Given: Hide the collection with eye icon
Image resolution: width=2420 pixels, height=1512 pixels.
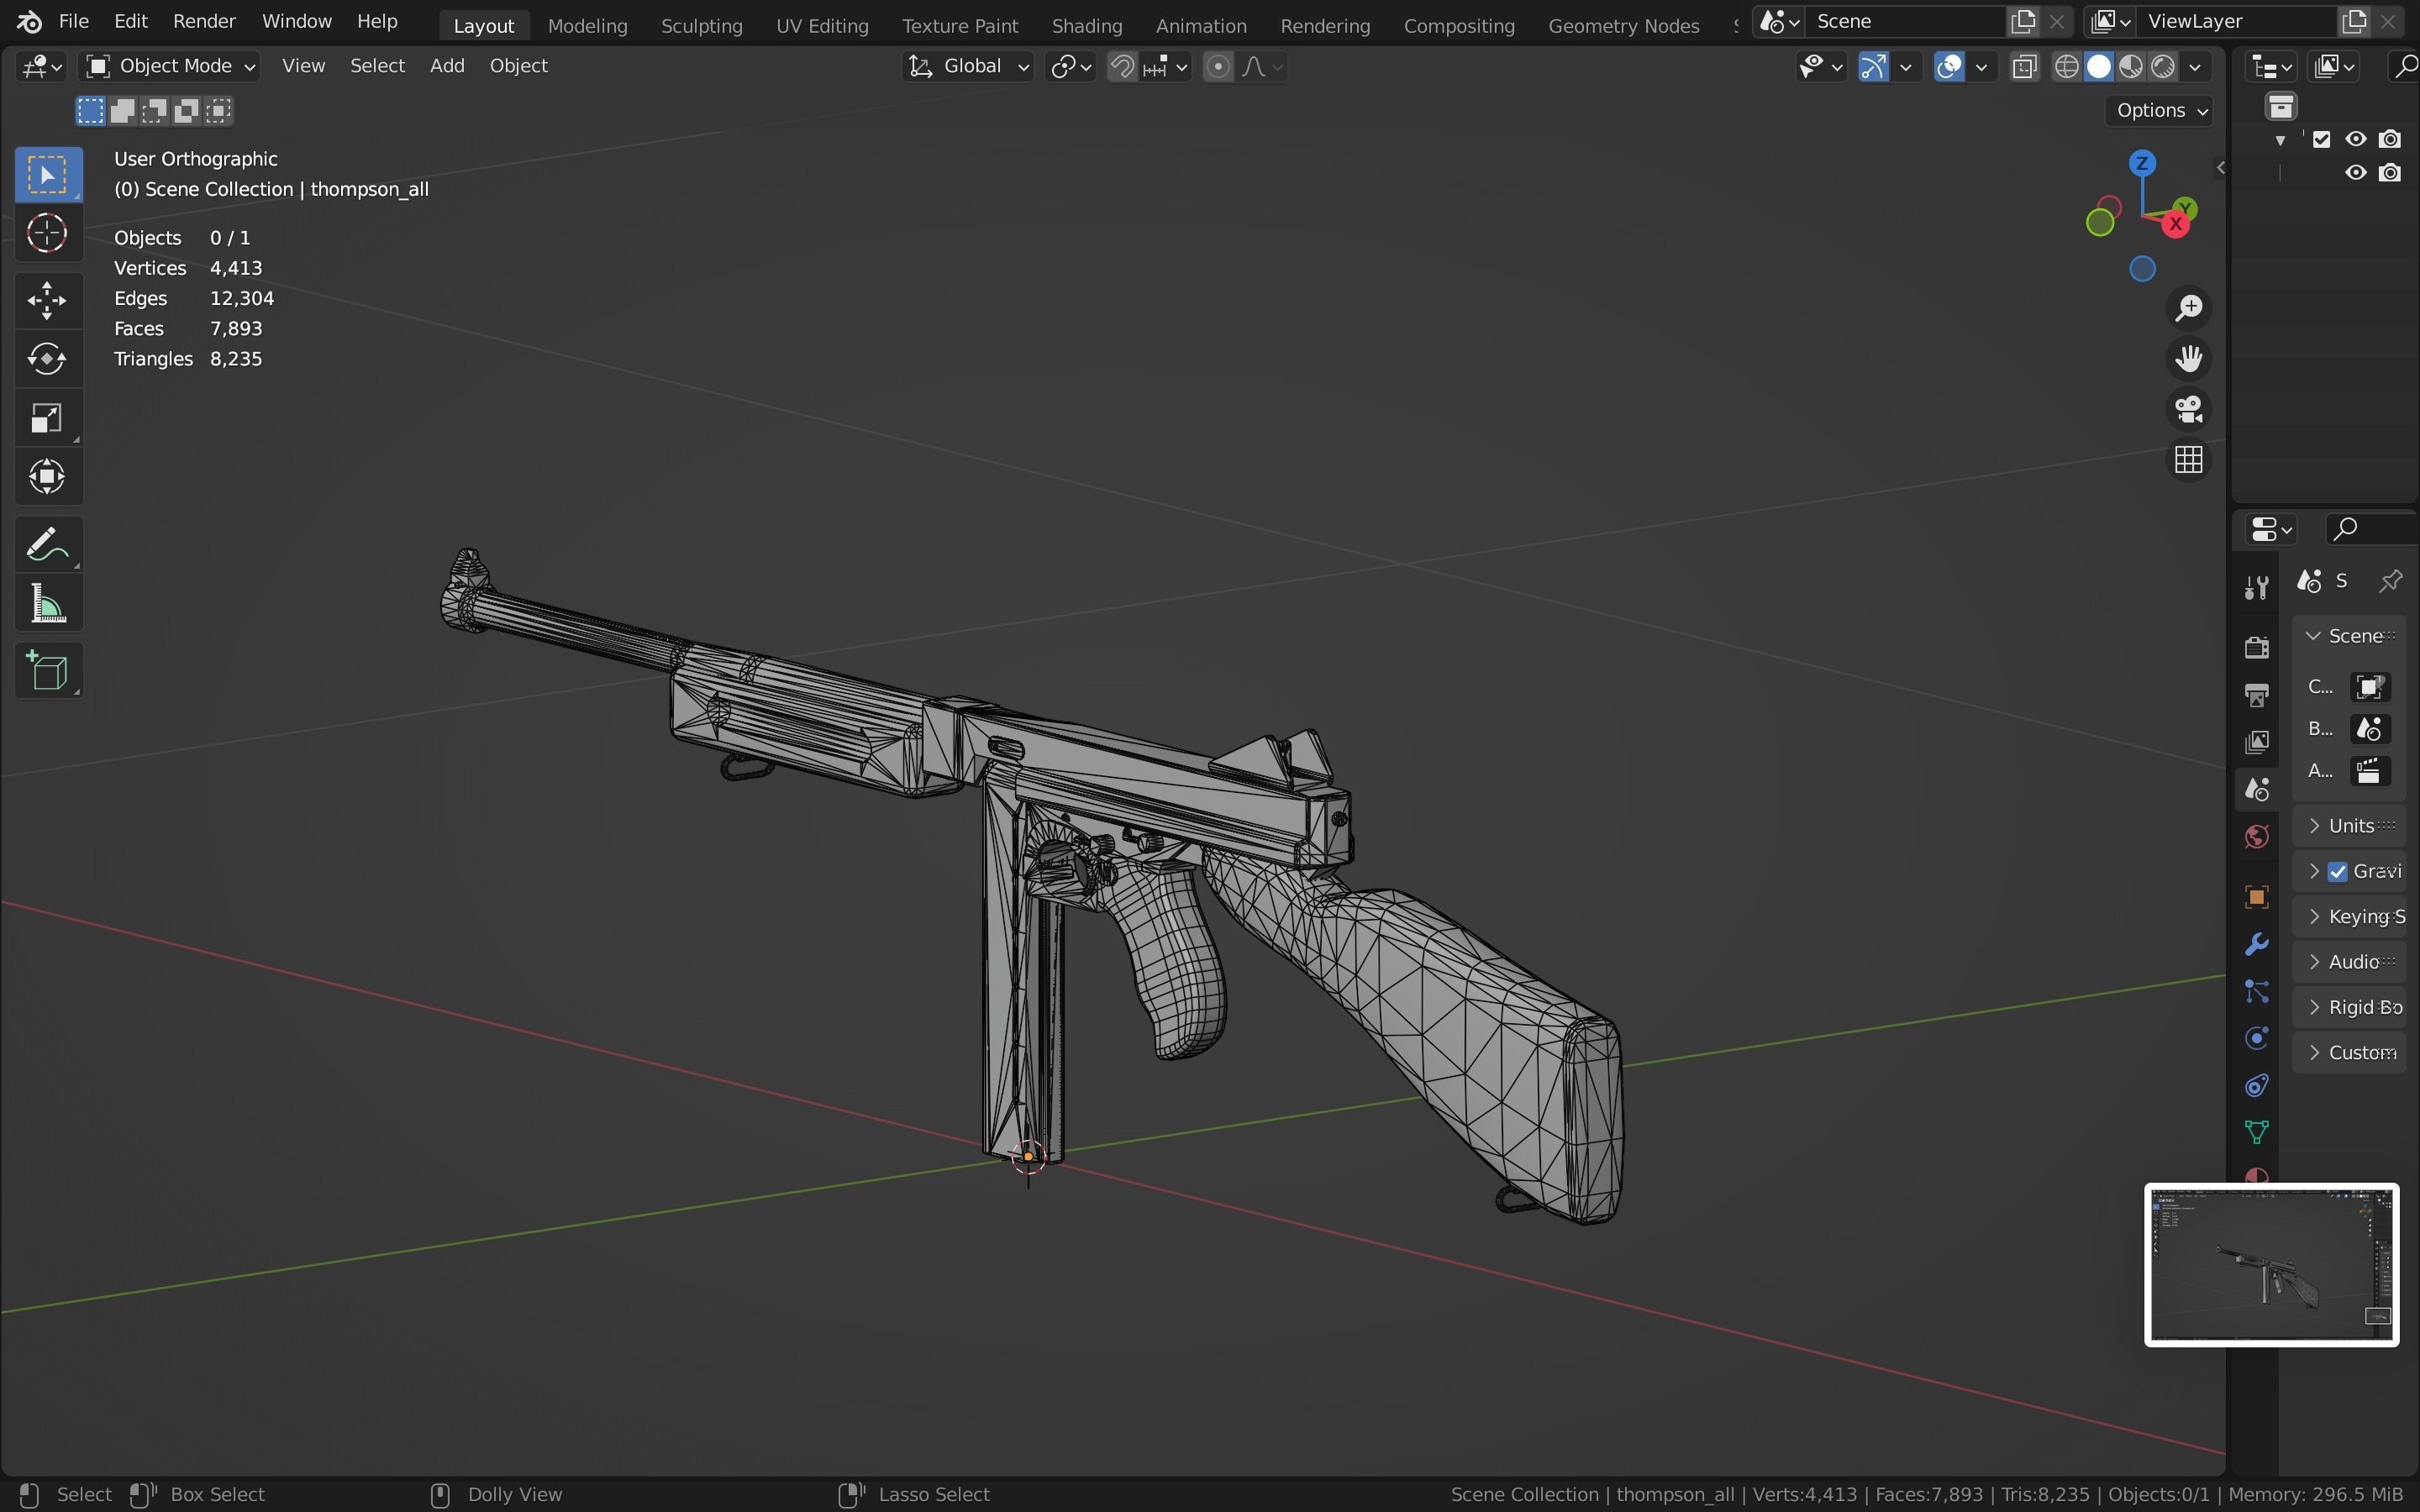Looking at the screenshot, I should point(2356,139).
